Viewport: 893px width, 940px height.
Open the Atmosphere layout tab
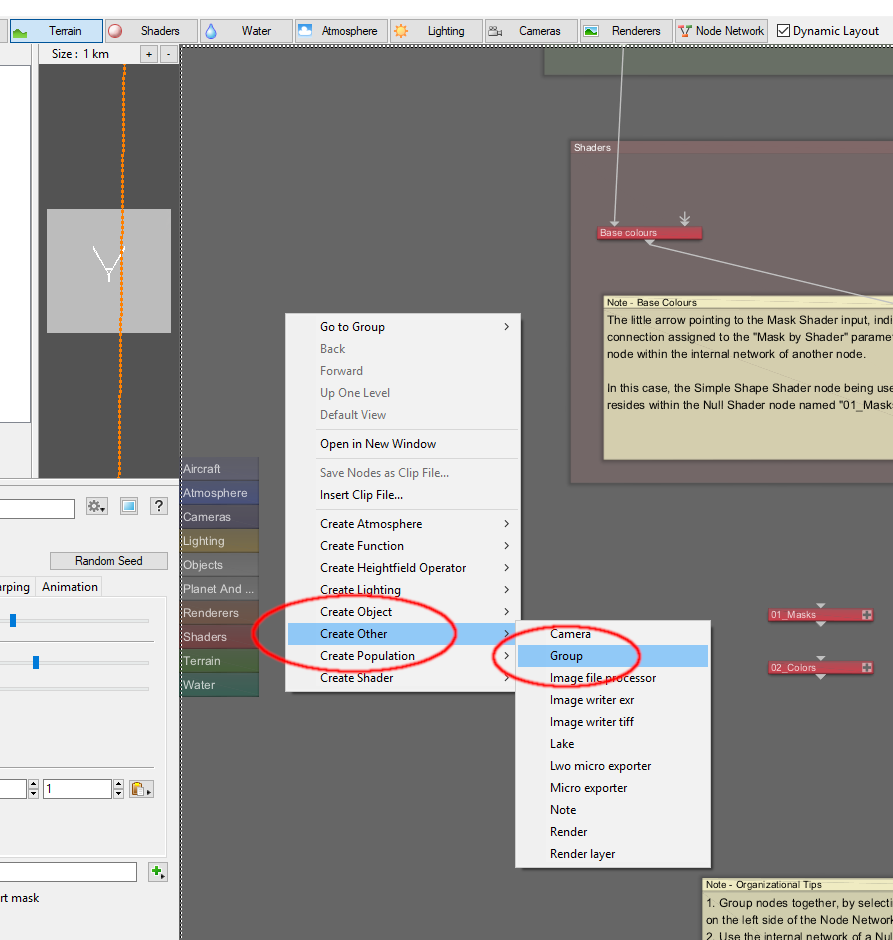coord(341,31)
